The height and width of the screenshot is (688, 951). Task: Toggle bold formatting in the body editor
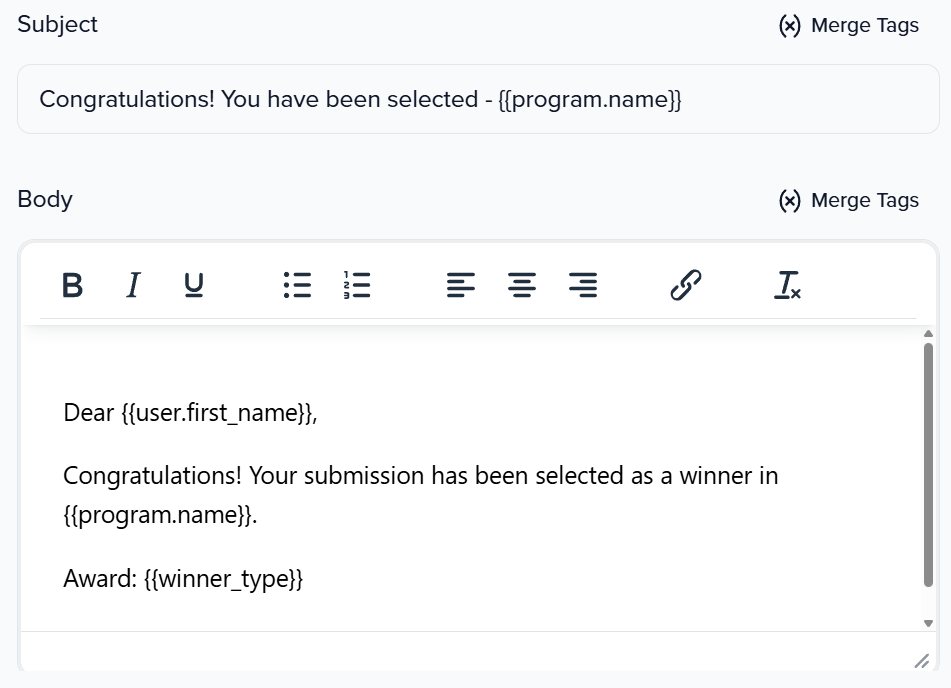pos(72,286)
